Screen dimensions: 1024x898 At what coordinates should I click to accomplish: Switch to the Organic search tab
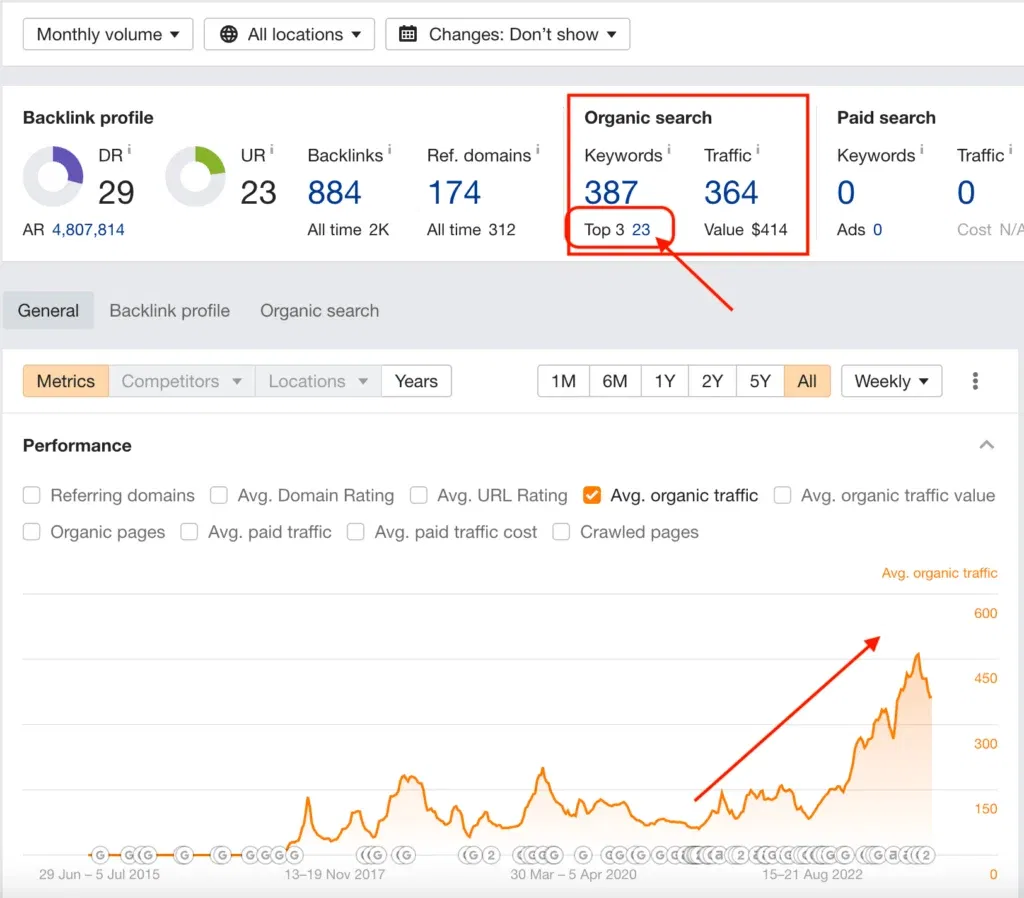click(x=319, y=310)
